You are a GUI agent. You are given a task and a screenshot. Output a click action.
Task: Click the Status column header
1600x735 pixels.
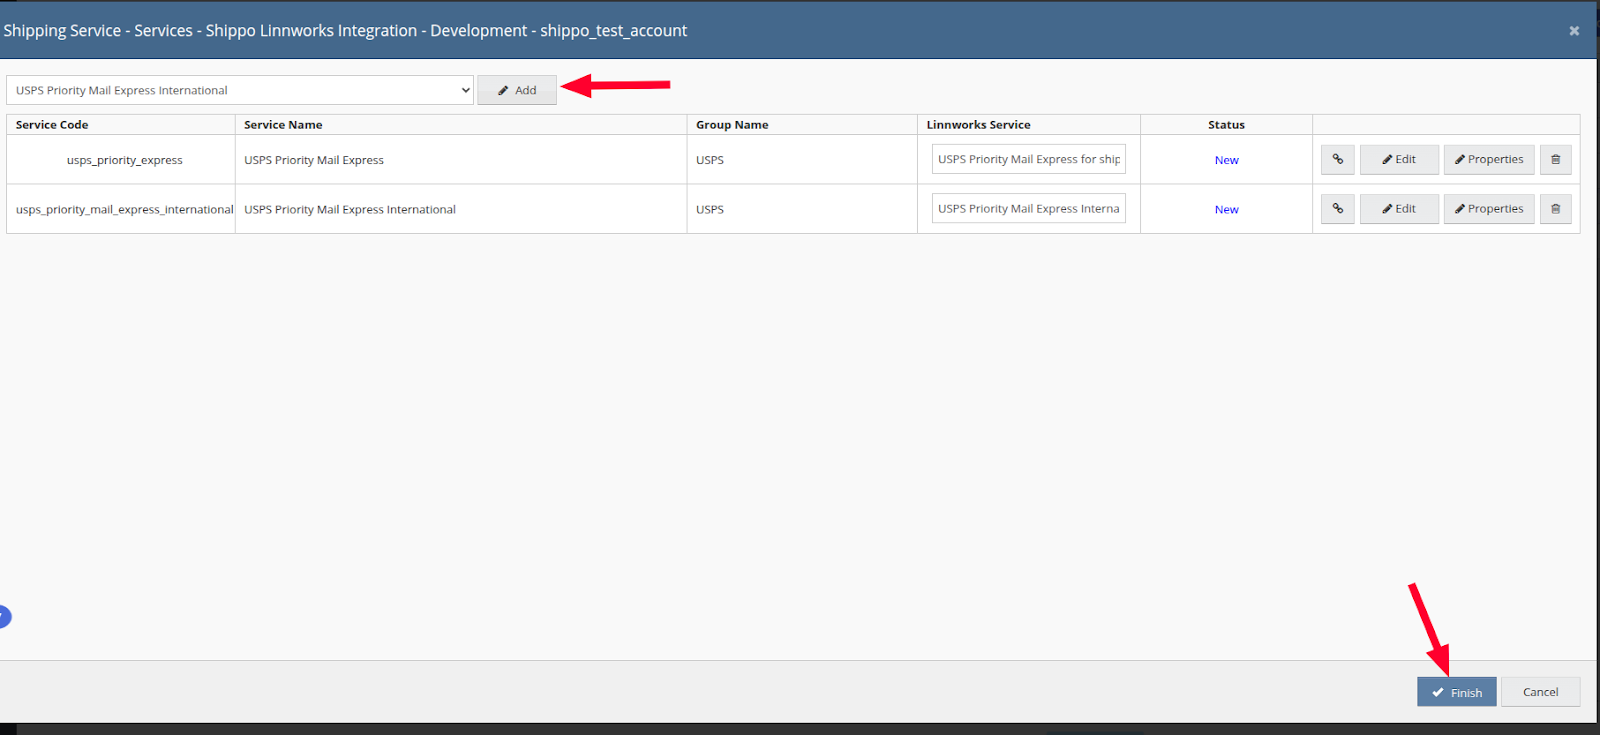pos(1226,125)
